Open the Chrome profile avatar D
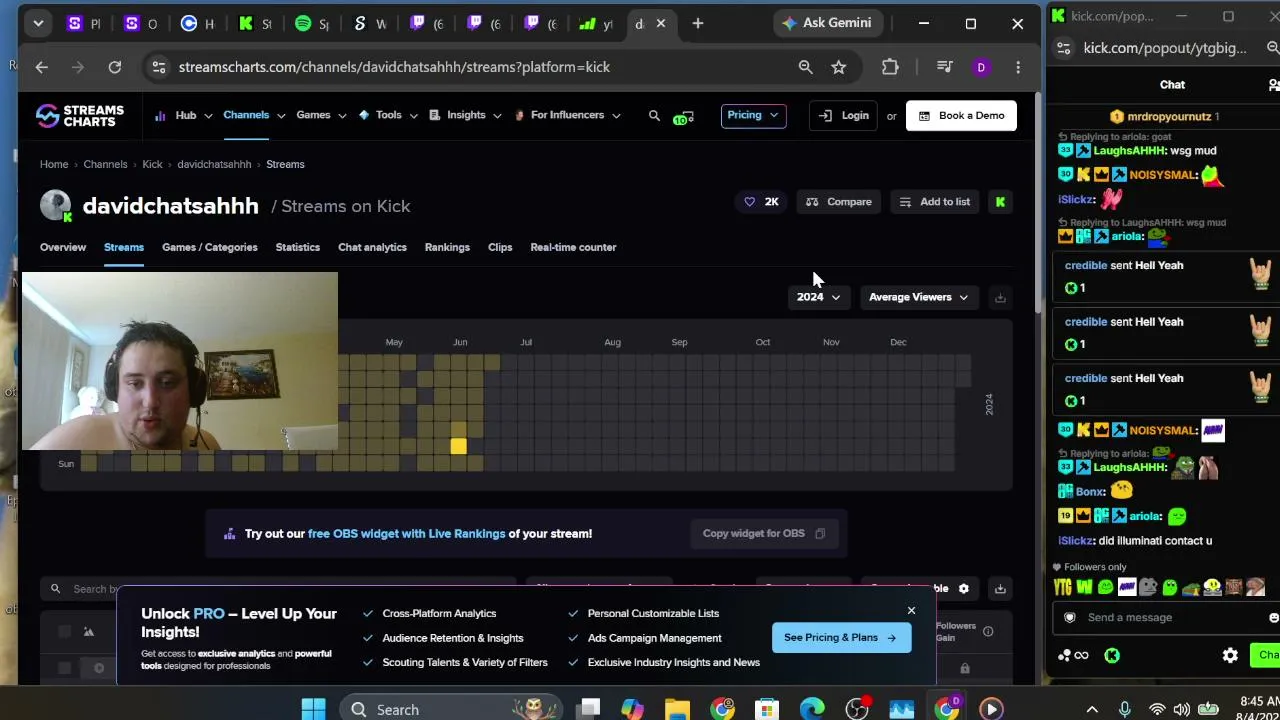The image size is (1280, 720). 981,67
